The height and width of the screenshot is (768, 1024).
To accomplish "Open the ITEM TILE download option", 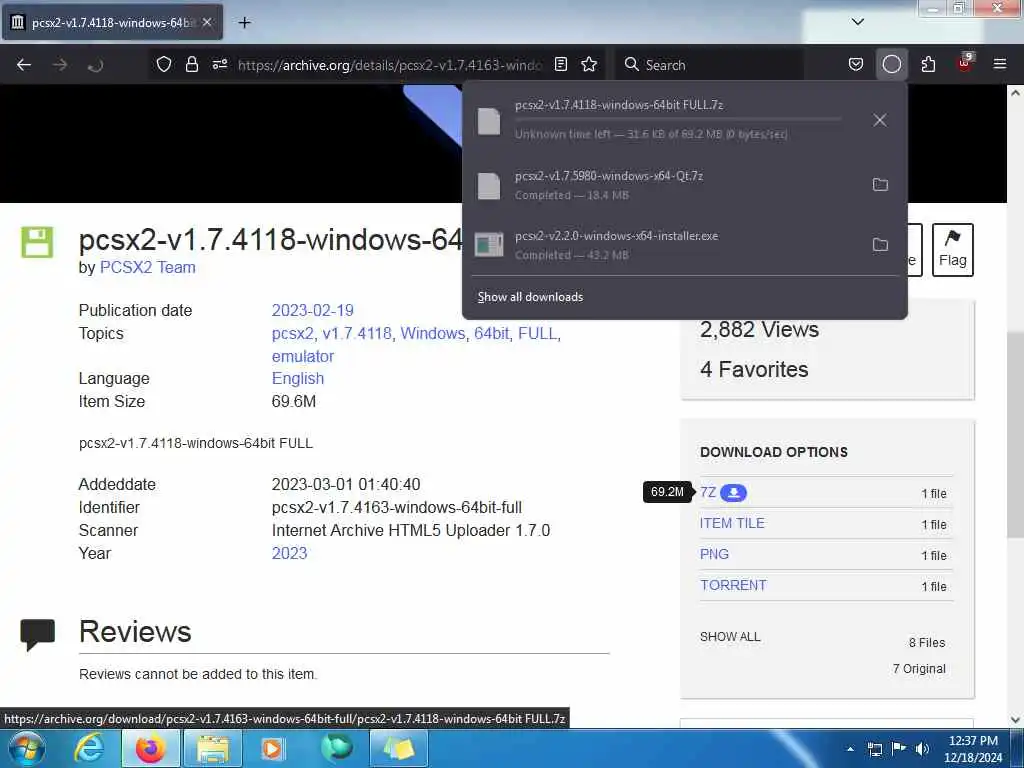I will pos(732,523).
